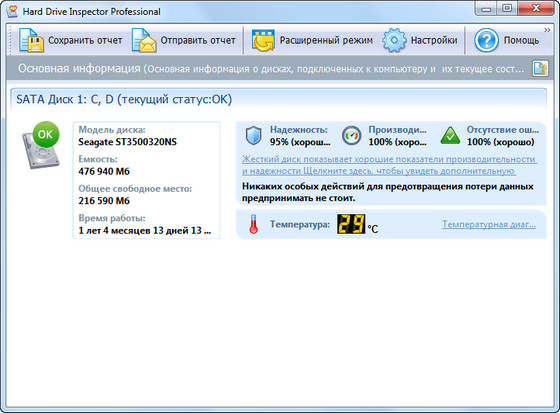This screenshot has width=560, height=413.
Task: Click the 'Отсутствие ош...' label
Action: (503, 129)
